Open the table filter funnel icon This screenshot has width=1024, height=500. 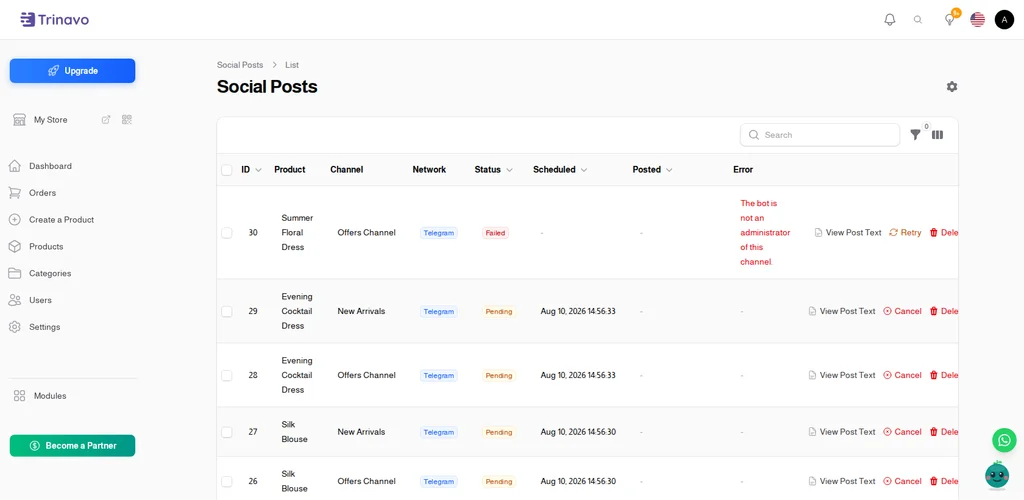click(x=916, y=134)
